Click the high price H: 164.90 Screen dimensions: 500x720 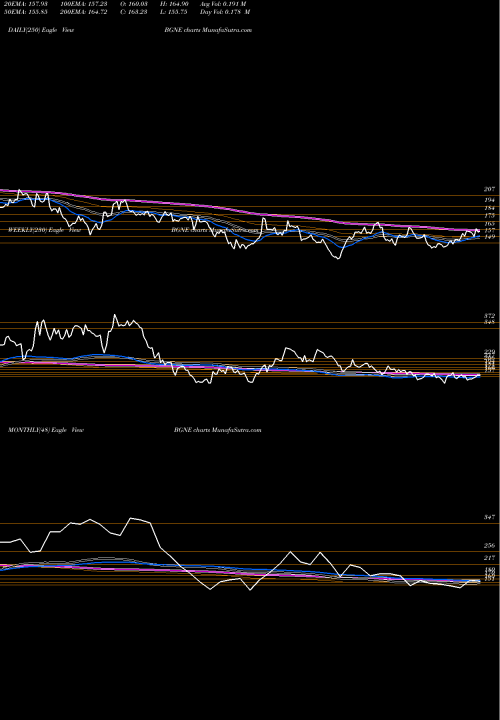pyautogui.click(x=174, y=4)
